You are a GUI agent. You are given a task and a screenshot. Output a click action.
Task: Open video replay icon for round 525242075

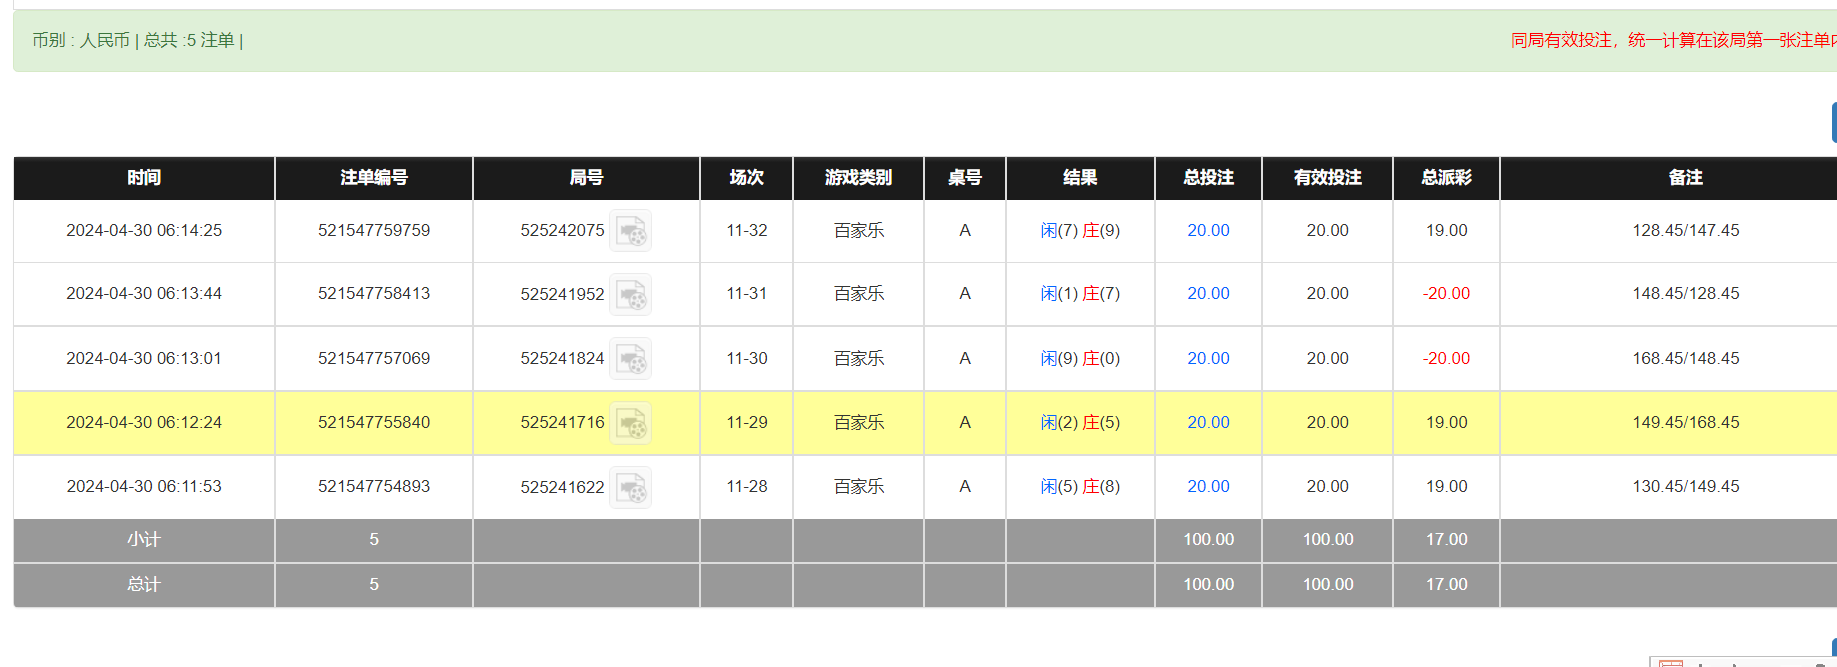point(631,231)
